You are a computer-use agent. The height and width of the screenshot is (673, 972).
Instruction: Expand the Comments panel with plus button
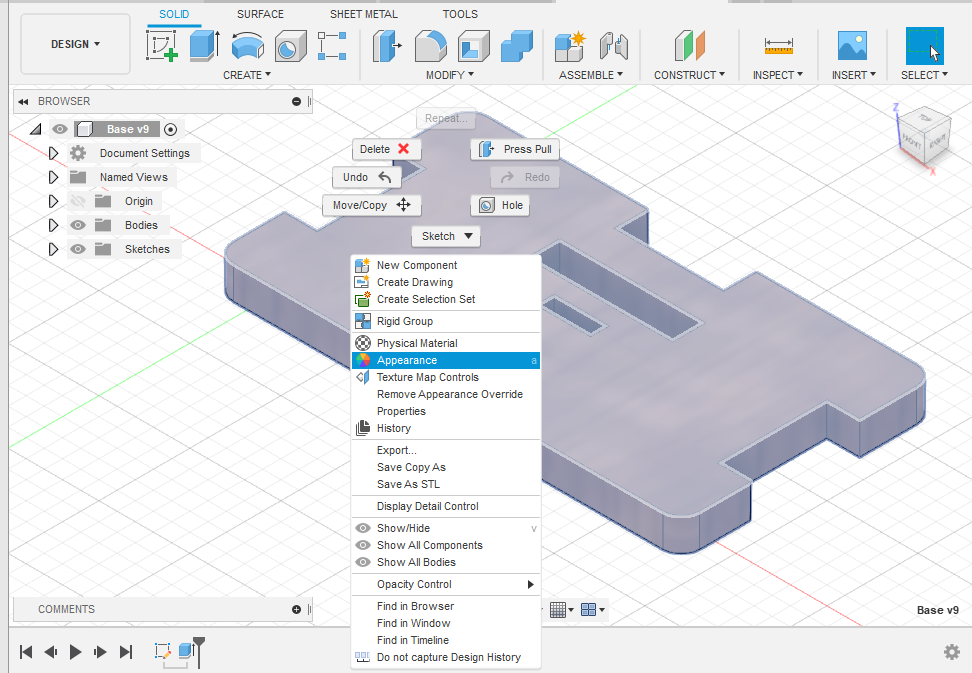coord(296,610)
